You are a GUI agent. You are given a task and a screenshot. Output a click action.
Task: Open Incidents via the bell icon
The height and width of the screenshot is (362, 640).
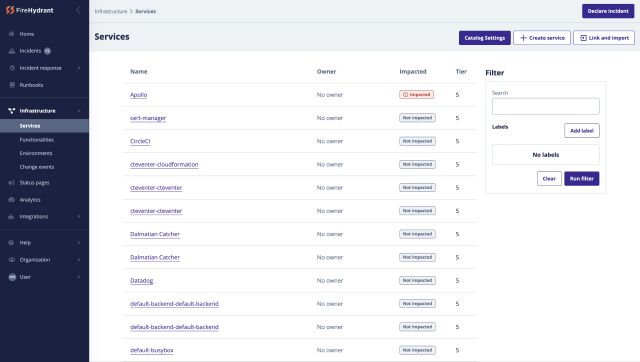[11, 51]
